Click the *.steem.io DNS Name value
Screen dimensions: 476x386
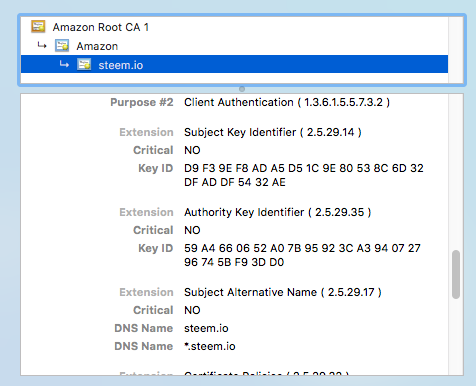(x=210, y=346)
